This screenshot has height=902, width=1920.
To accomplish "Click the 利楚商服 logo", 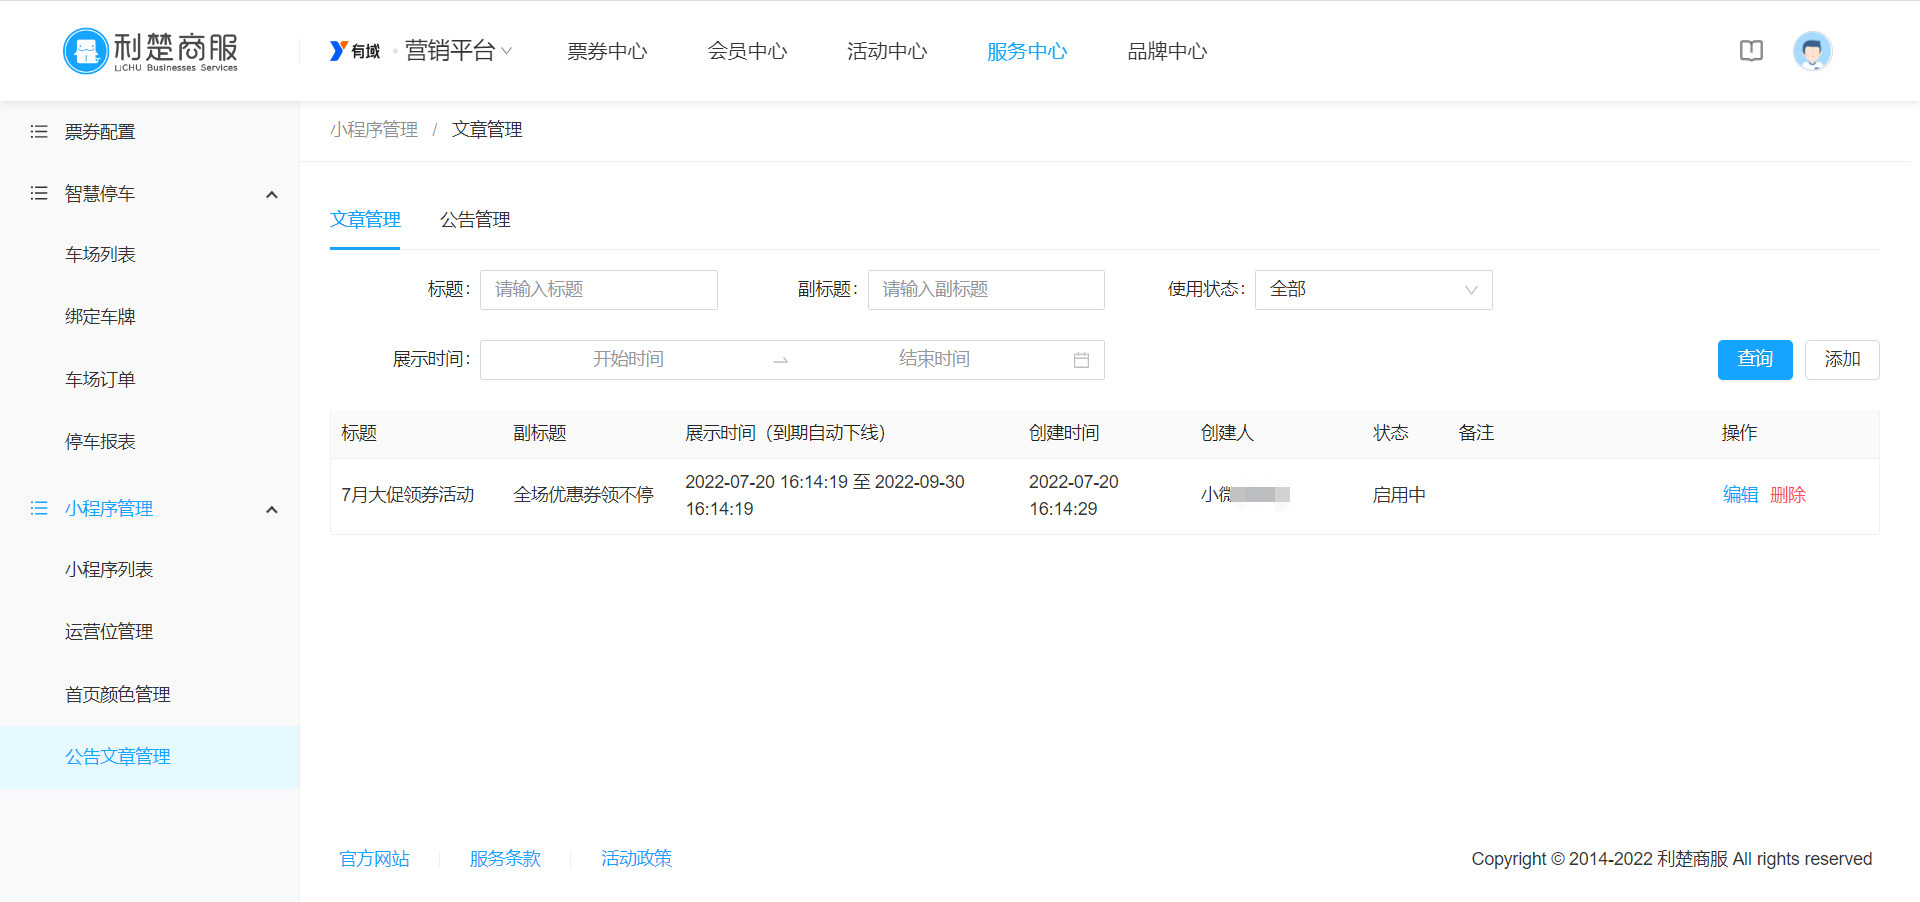I will tap(151, 51).
